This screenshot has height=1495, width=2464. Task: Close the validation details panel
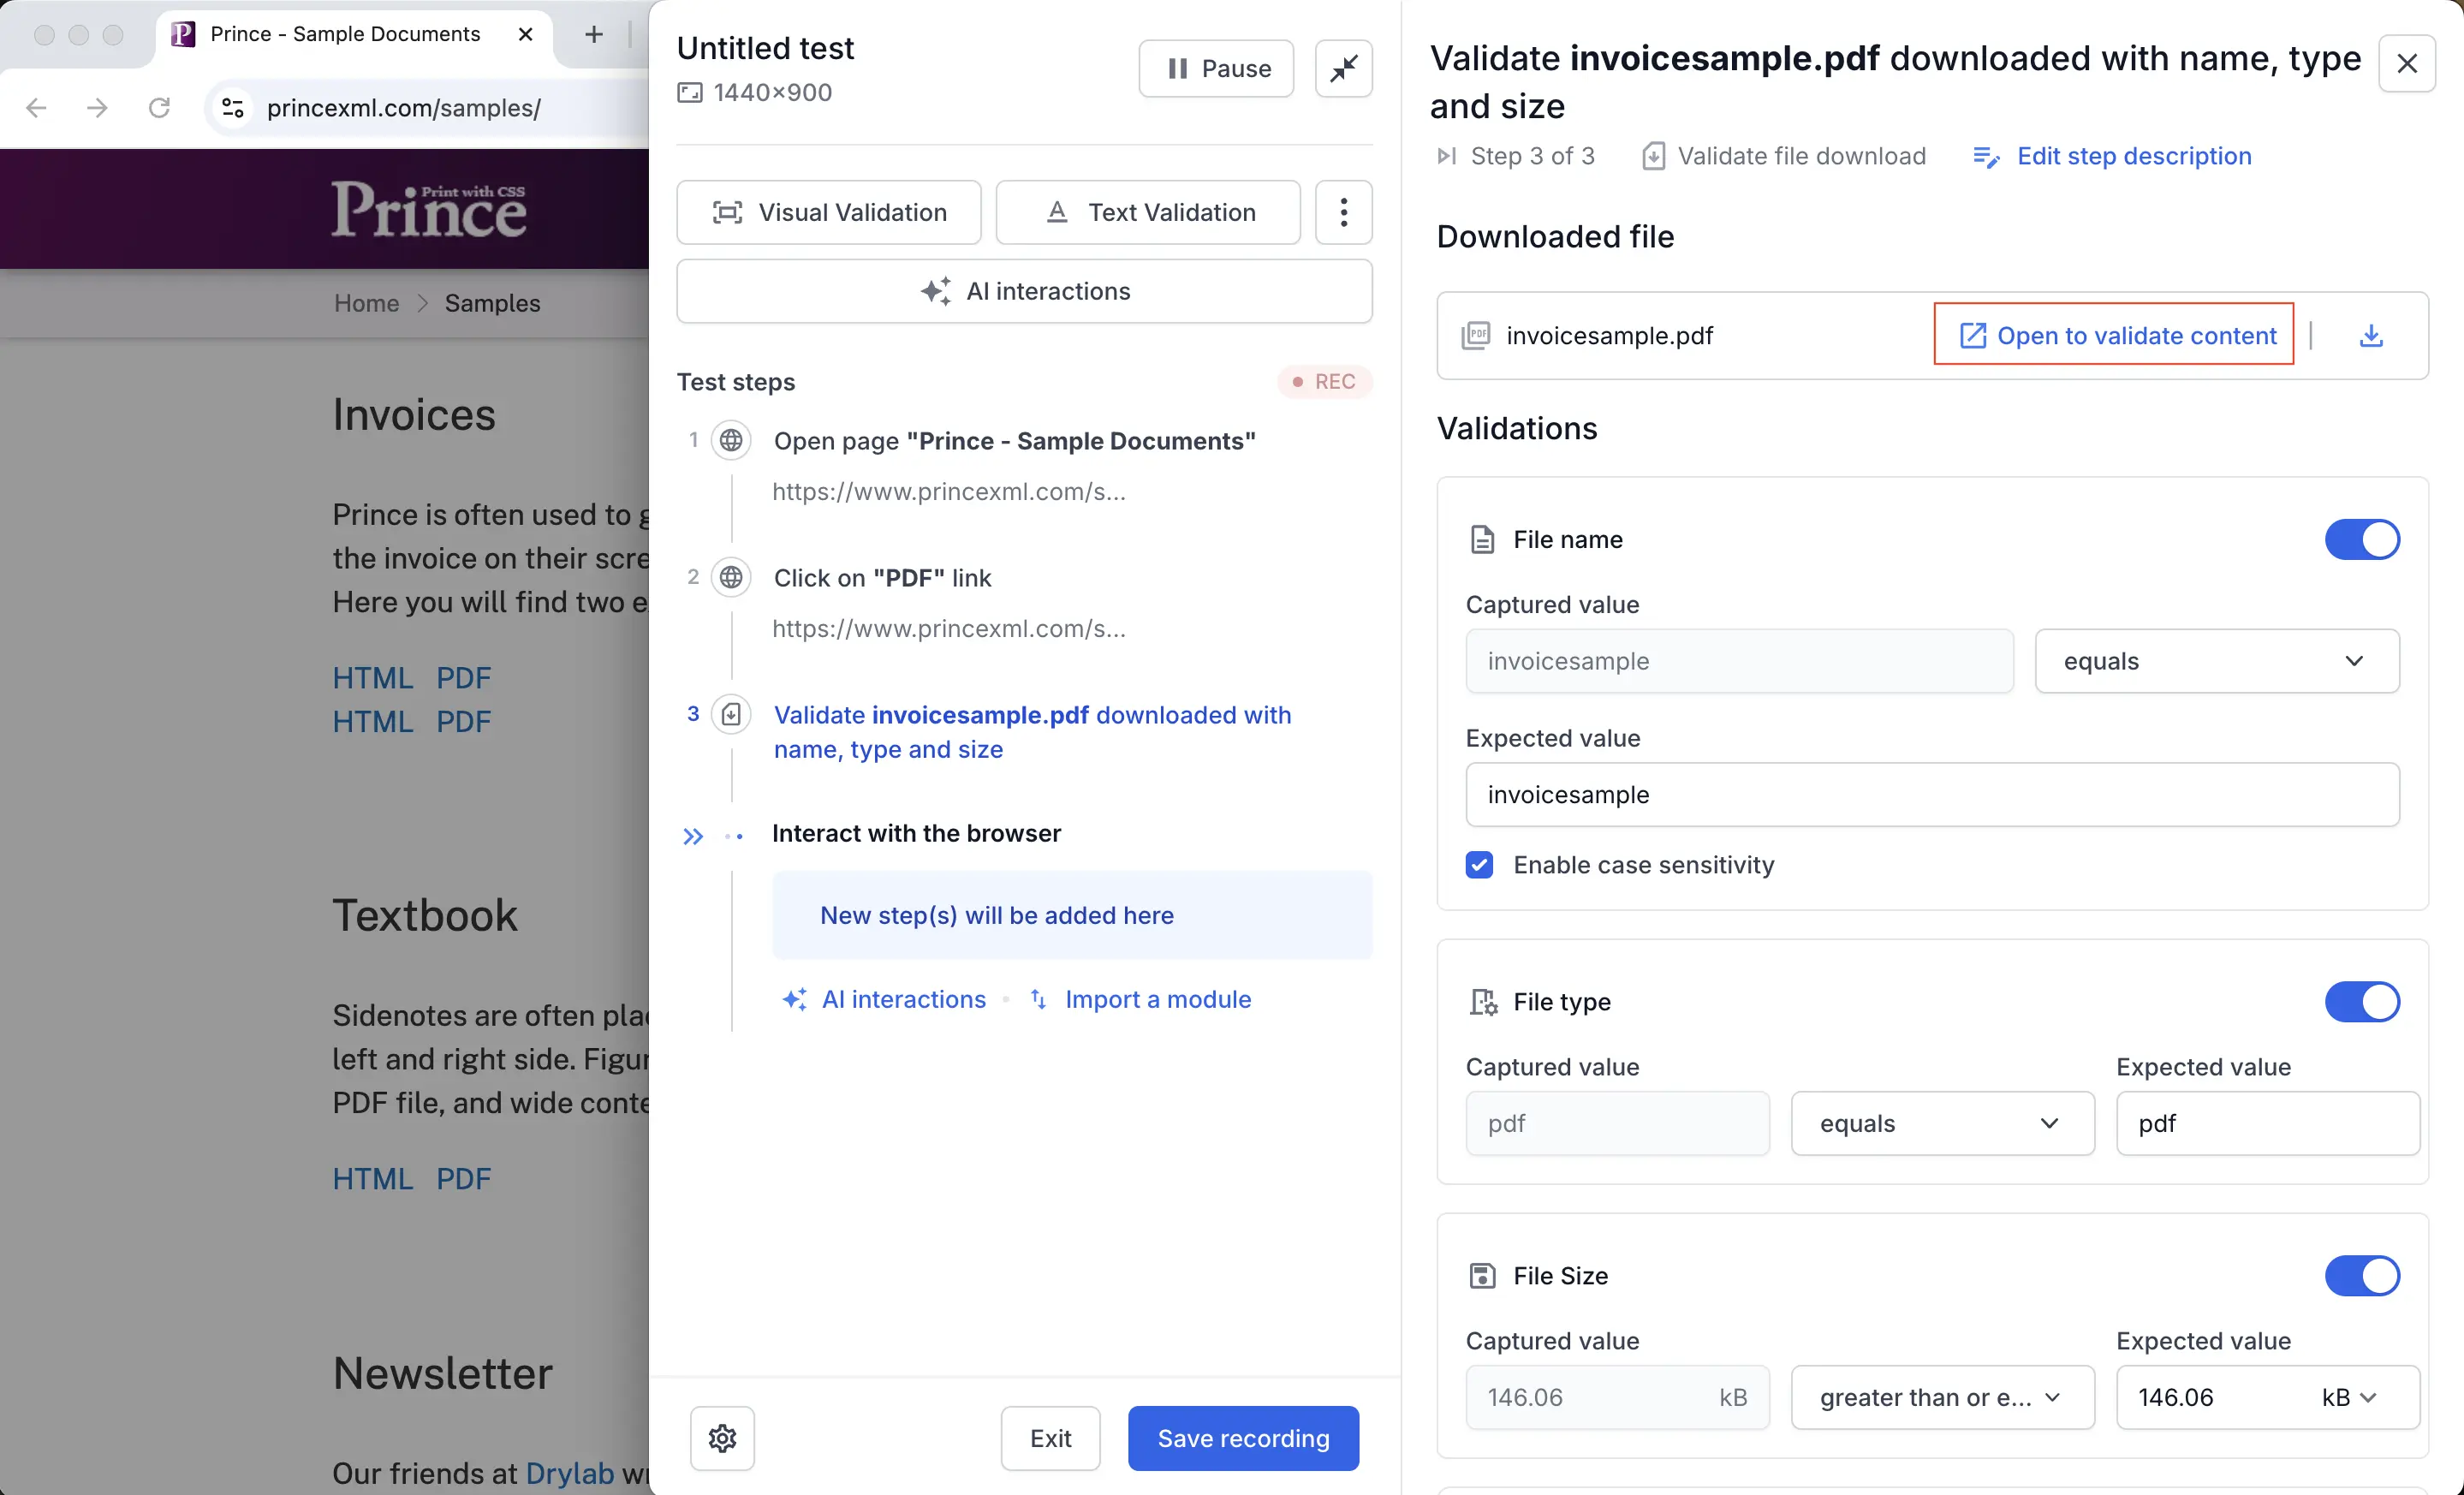[2406, 64]
